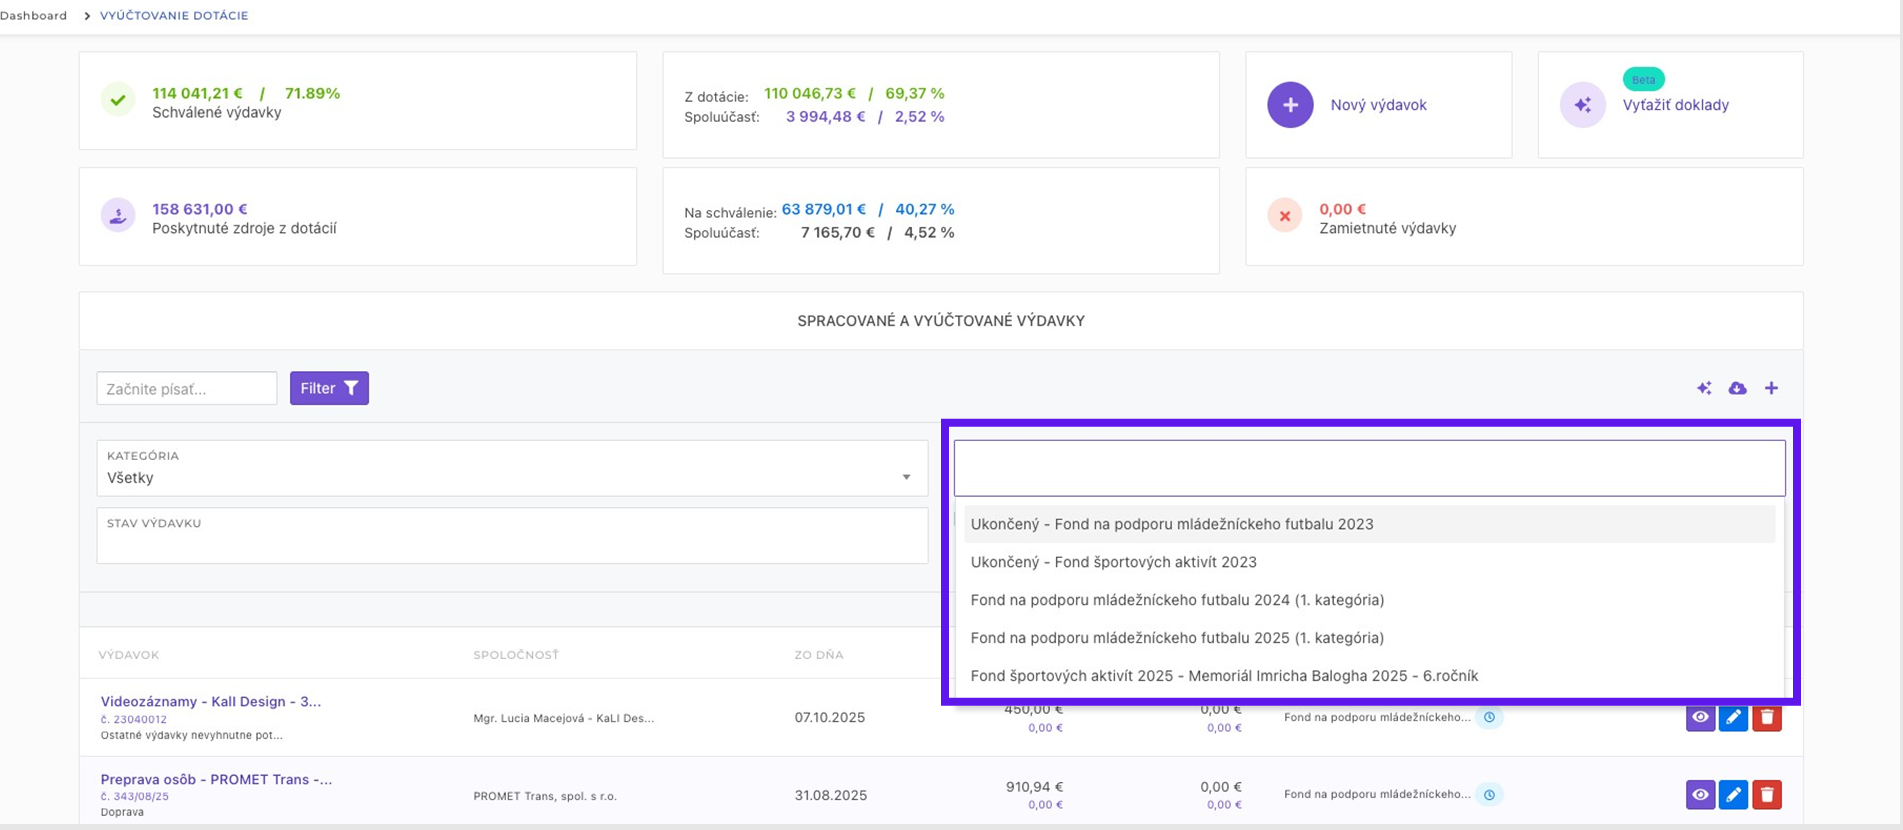Select Fond športových aktivít 2025 Memoriál option
The image size is (1903, 830).
(1224, 676)
